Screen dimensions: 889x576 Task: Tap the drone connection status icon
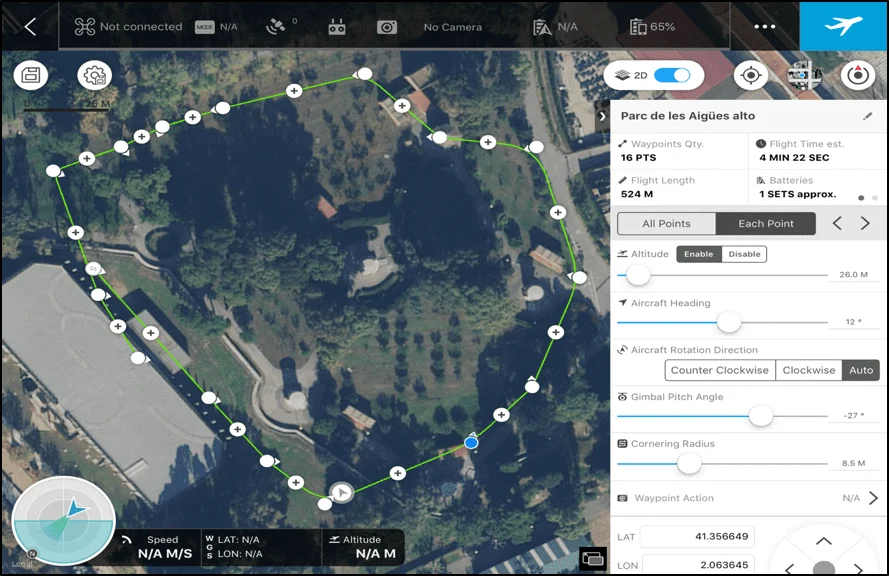tap(84, 27)
